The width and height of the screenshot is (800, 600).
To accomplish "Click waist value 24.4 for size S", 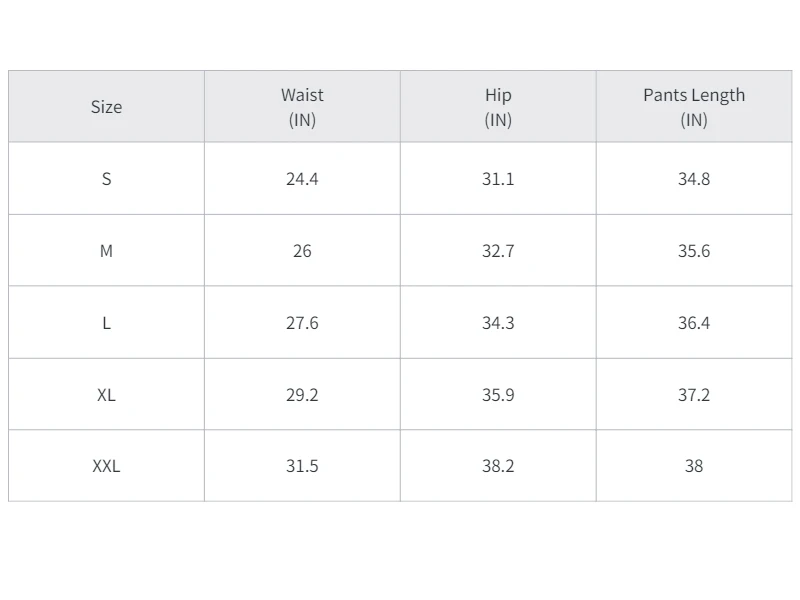I will pos(302,179).
